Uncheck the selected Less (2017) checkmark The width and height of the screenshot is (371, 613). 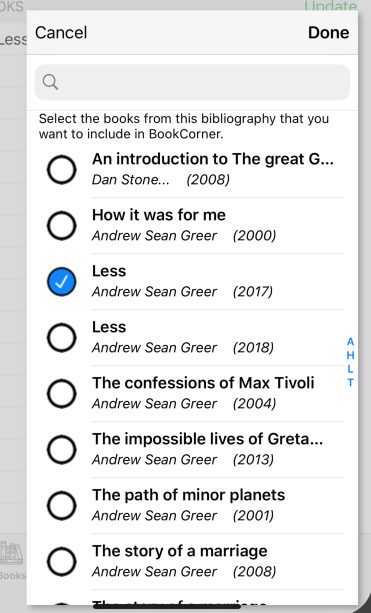61,281
